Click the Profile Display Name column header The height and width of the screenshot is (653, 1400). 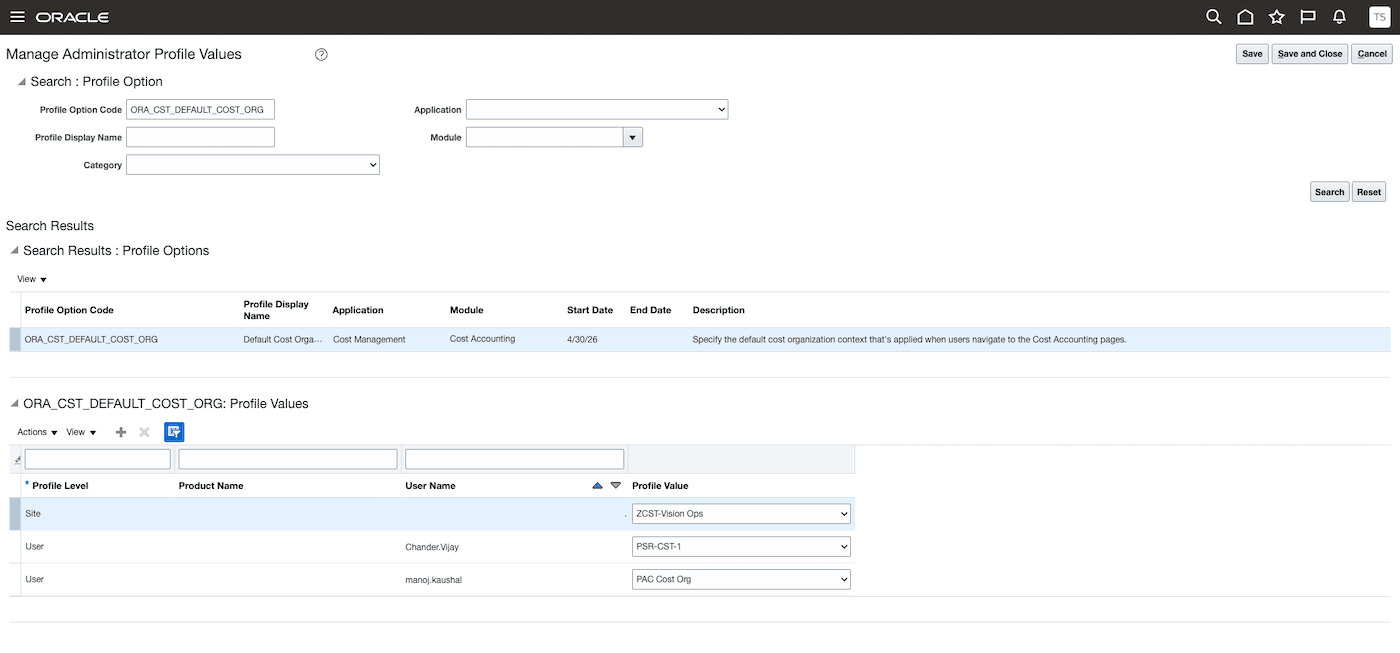coord(276,310)
